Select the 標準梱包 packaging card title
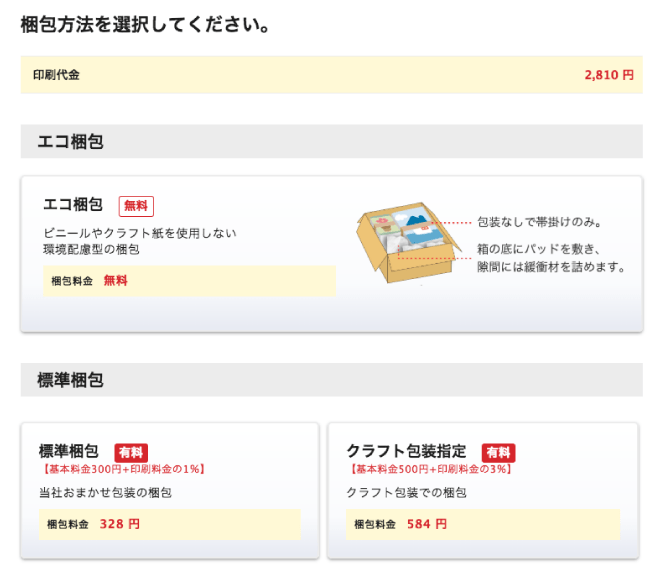Screen dimensions: 662x584 pyautogui.click(x=68, y=452)
